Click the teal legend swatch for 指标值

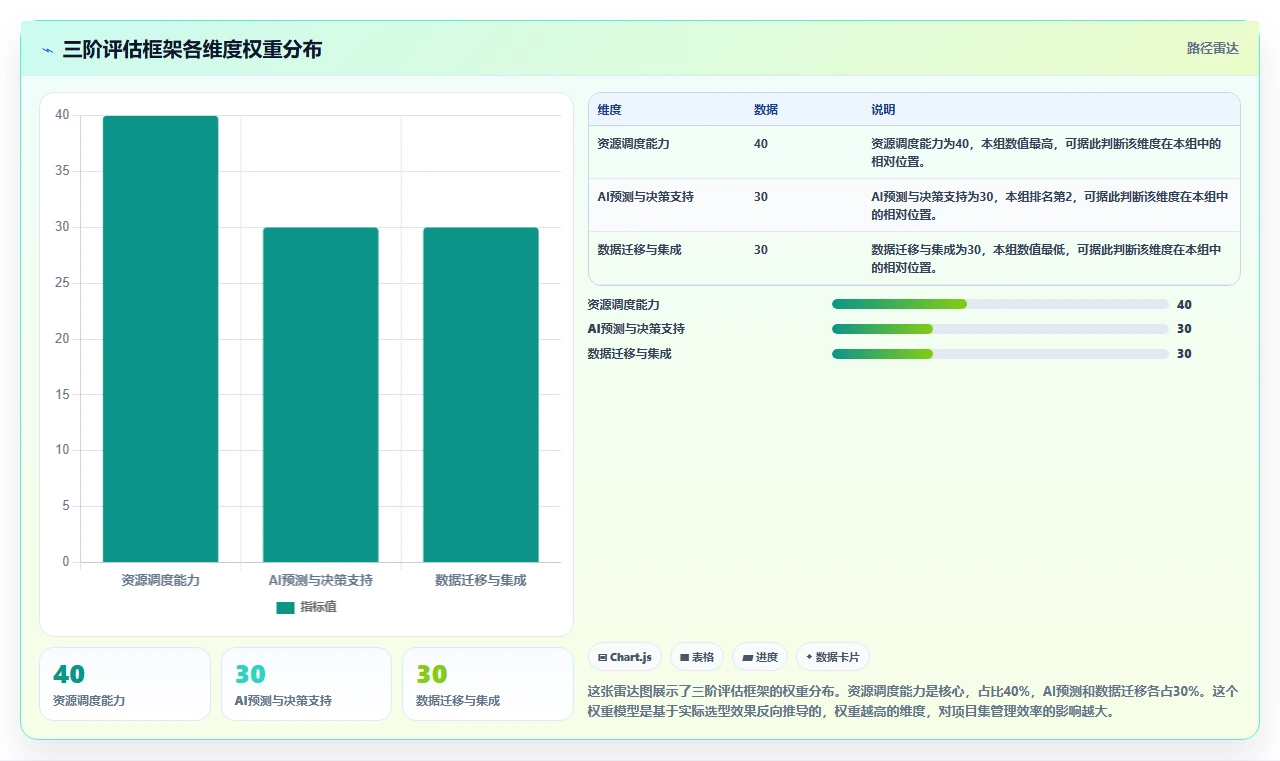(x=286, y=607)
